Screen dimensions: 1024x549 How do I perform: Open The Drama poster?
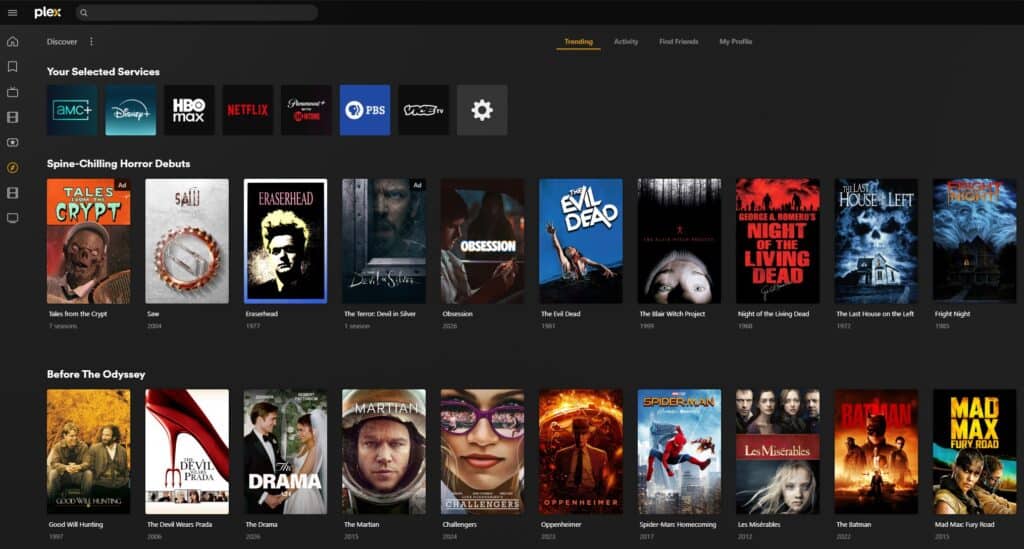pyautogui.click(x=285, y=452)
